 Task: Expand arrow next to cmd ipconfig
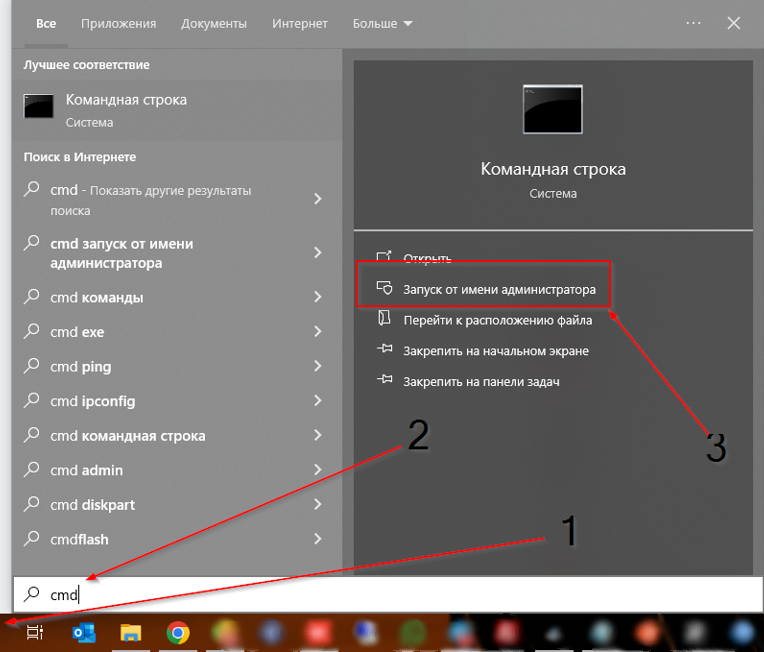(318, 401)
